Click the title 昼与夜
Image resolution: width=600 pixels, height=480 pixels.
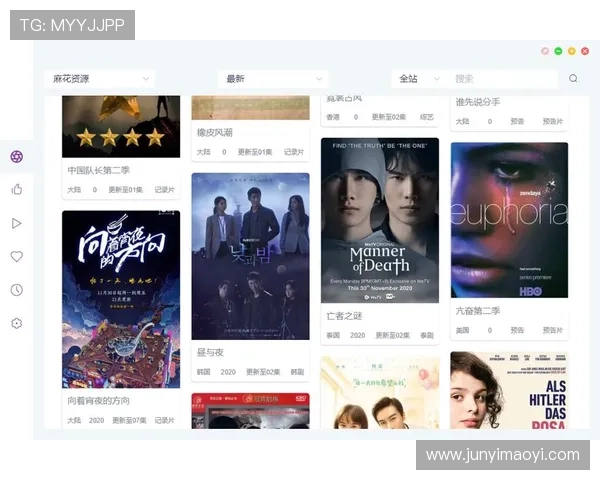210,353
